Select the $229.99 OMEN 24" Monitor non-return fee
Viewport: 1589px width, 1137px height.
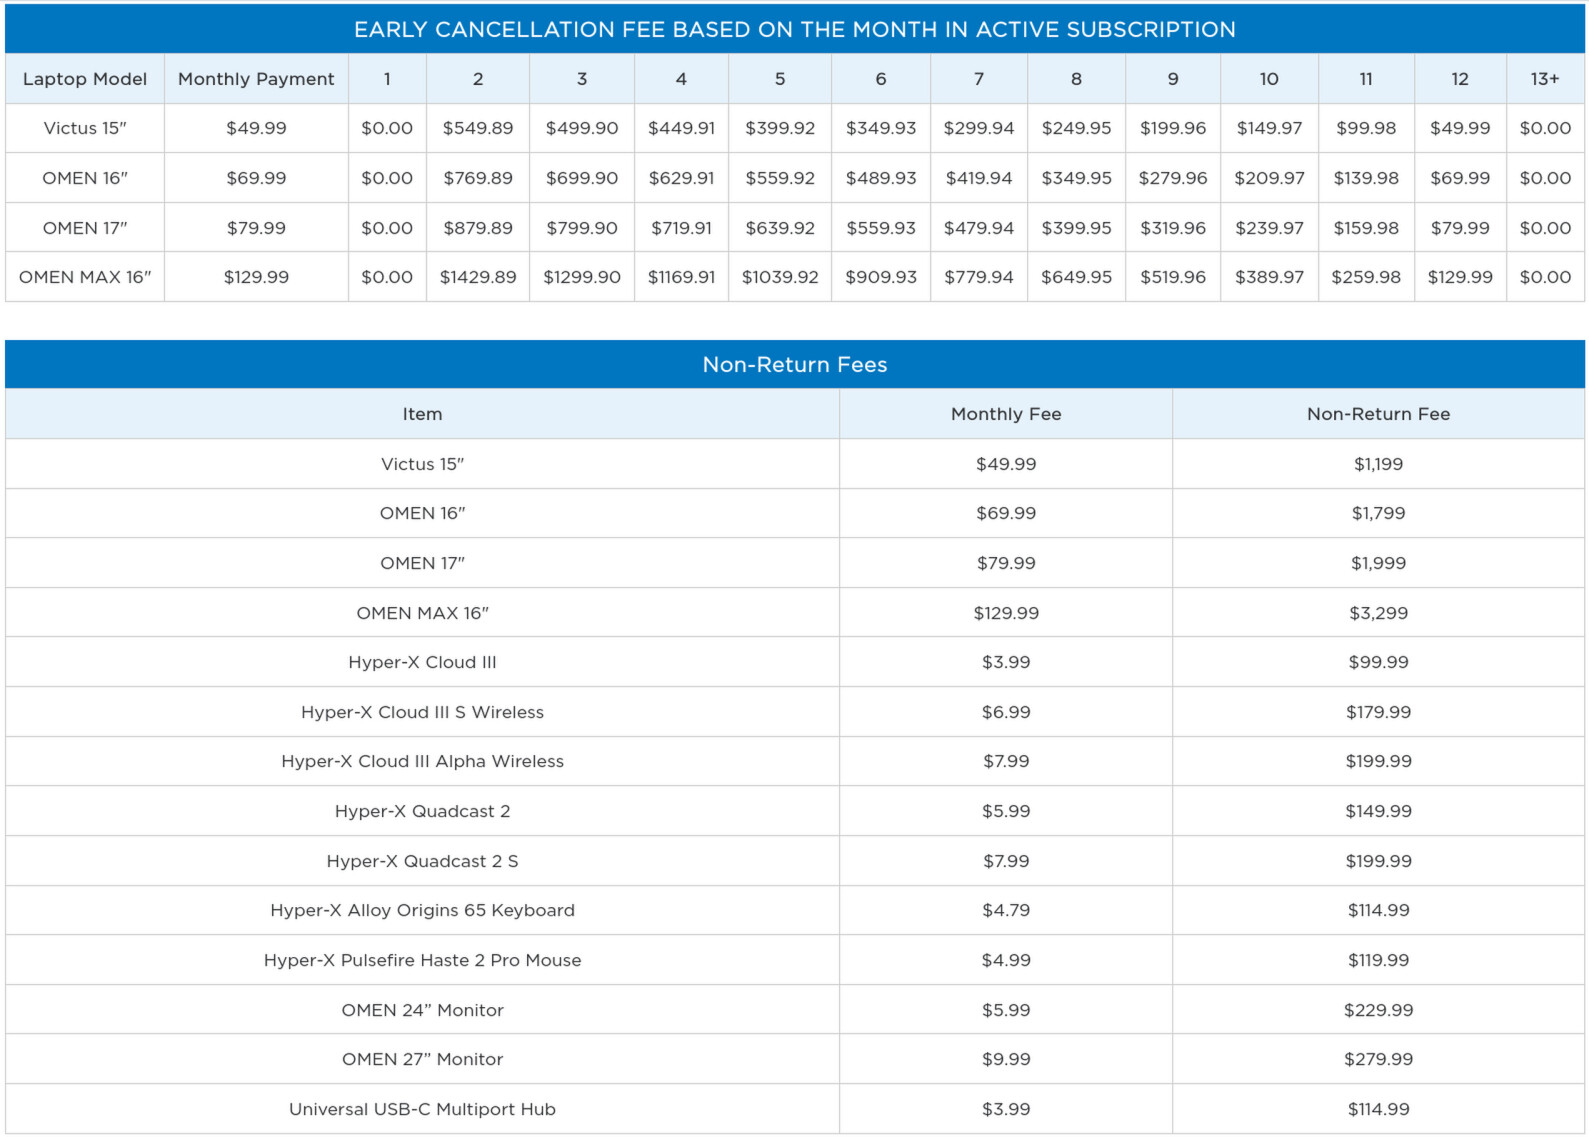[x=1377, y=1010]
